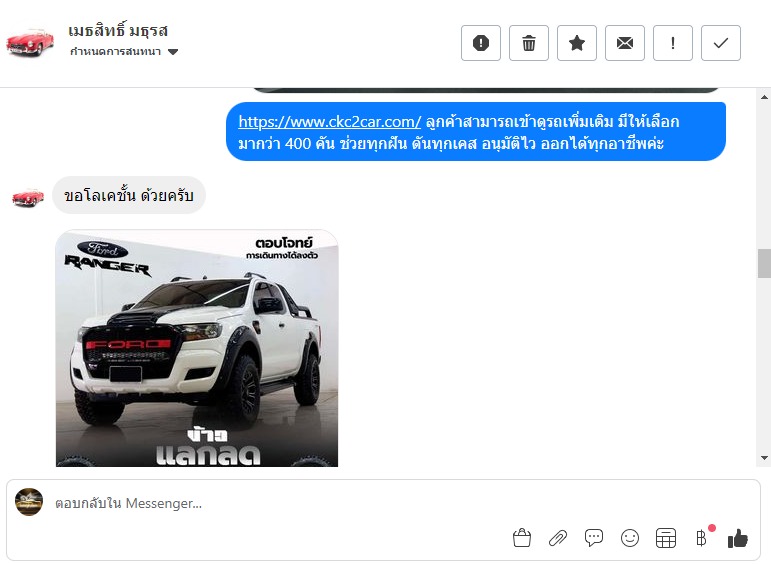Click the scroll-up arrow of chat scrollbar
Screen dimensions: 771x564
pos(764,97)
